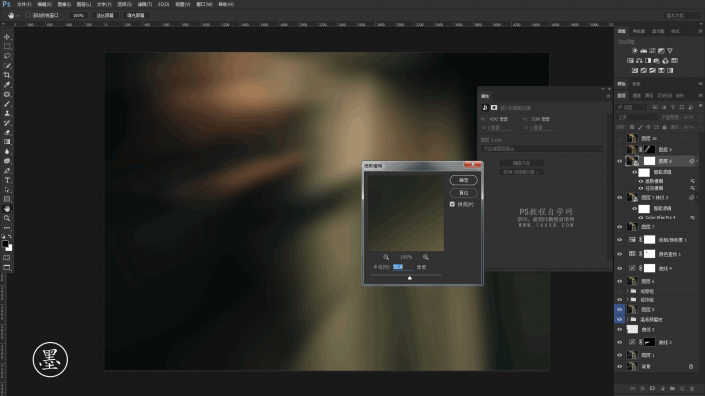Image resolution: width=705 pixels, height=396 pixels.
Task: Hide the 背景 background layer
Action: point(620,367)
